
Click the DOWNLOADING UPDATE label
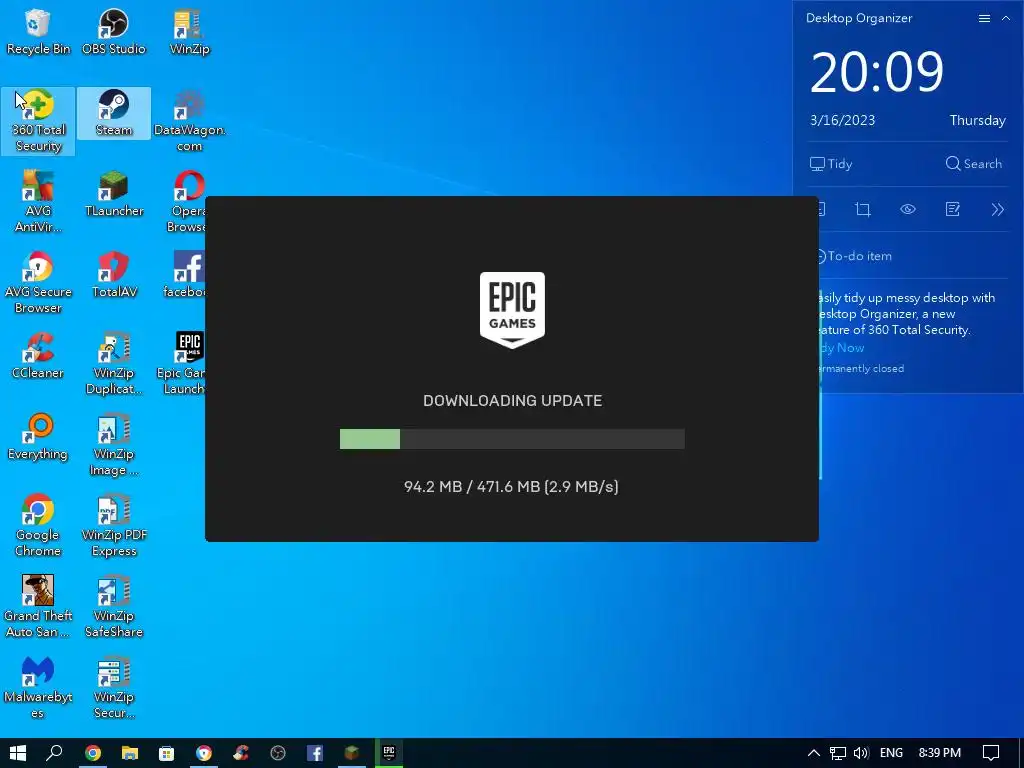512,400
